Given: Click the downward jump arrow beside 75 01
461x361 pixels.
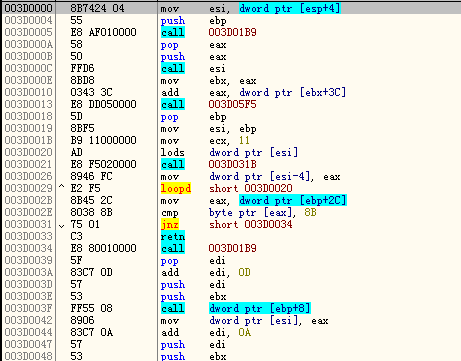Looking at the screenshot, I should coord(61,226).
